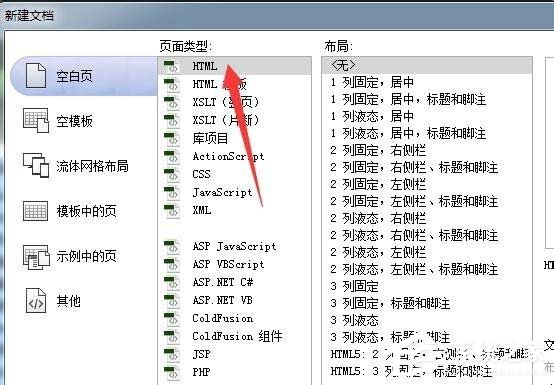
Task: Pick ASP.NET C# page type
Action: point(223,282)
